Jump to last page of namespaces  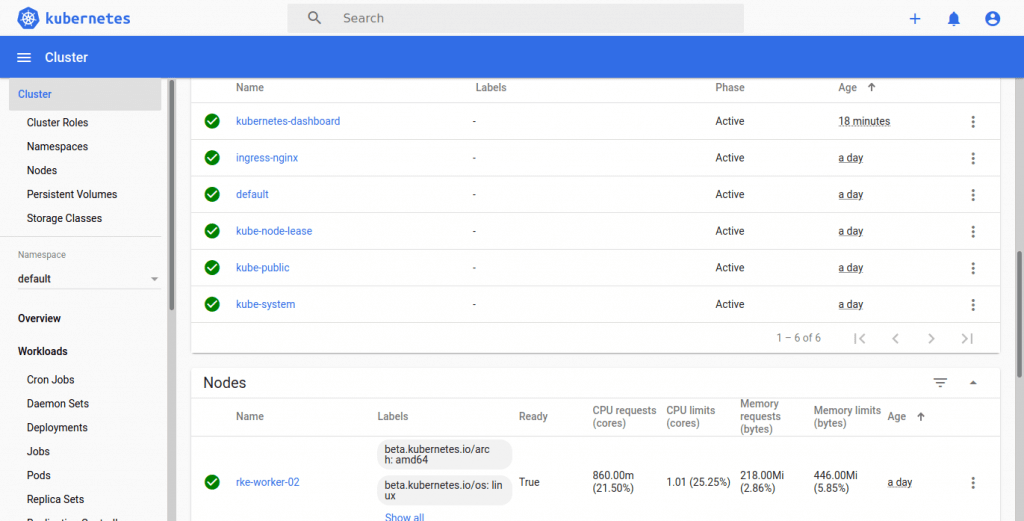[967, 339]
